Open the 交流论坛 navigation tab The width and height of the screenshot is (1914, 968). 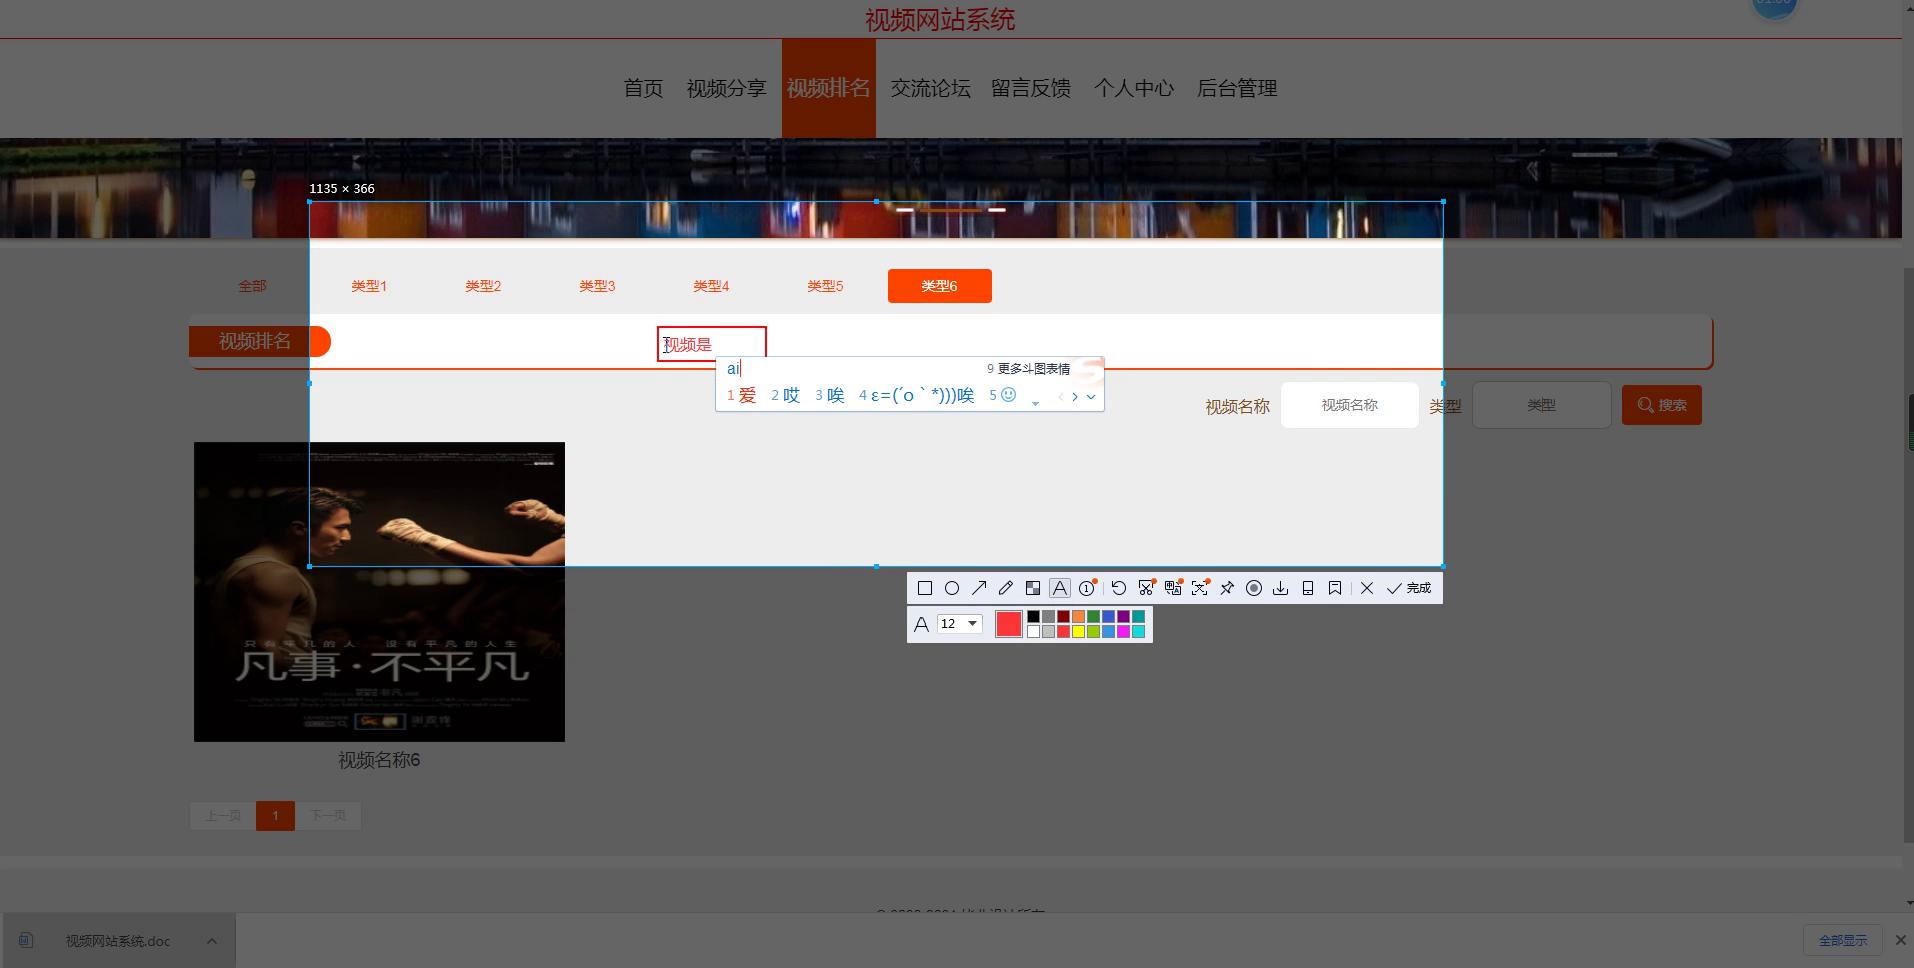(930, 88)
